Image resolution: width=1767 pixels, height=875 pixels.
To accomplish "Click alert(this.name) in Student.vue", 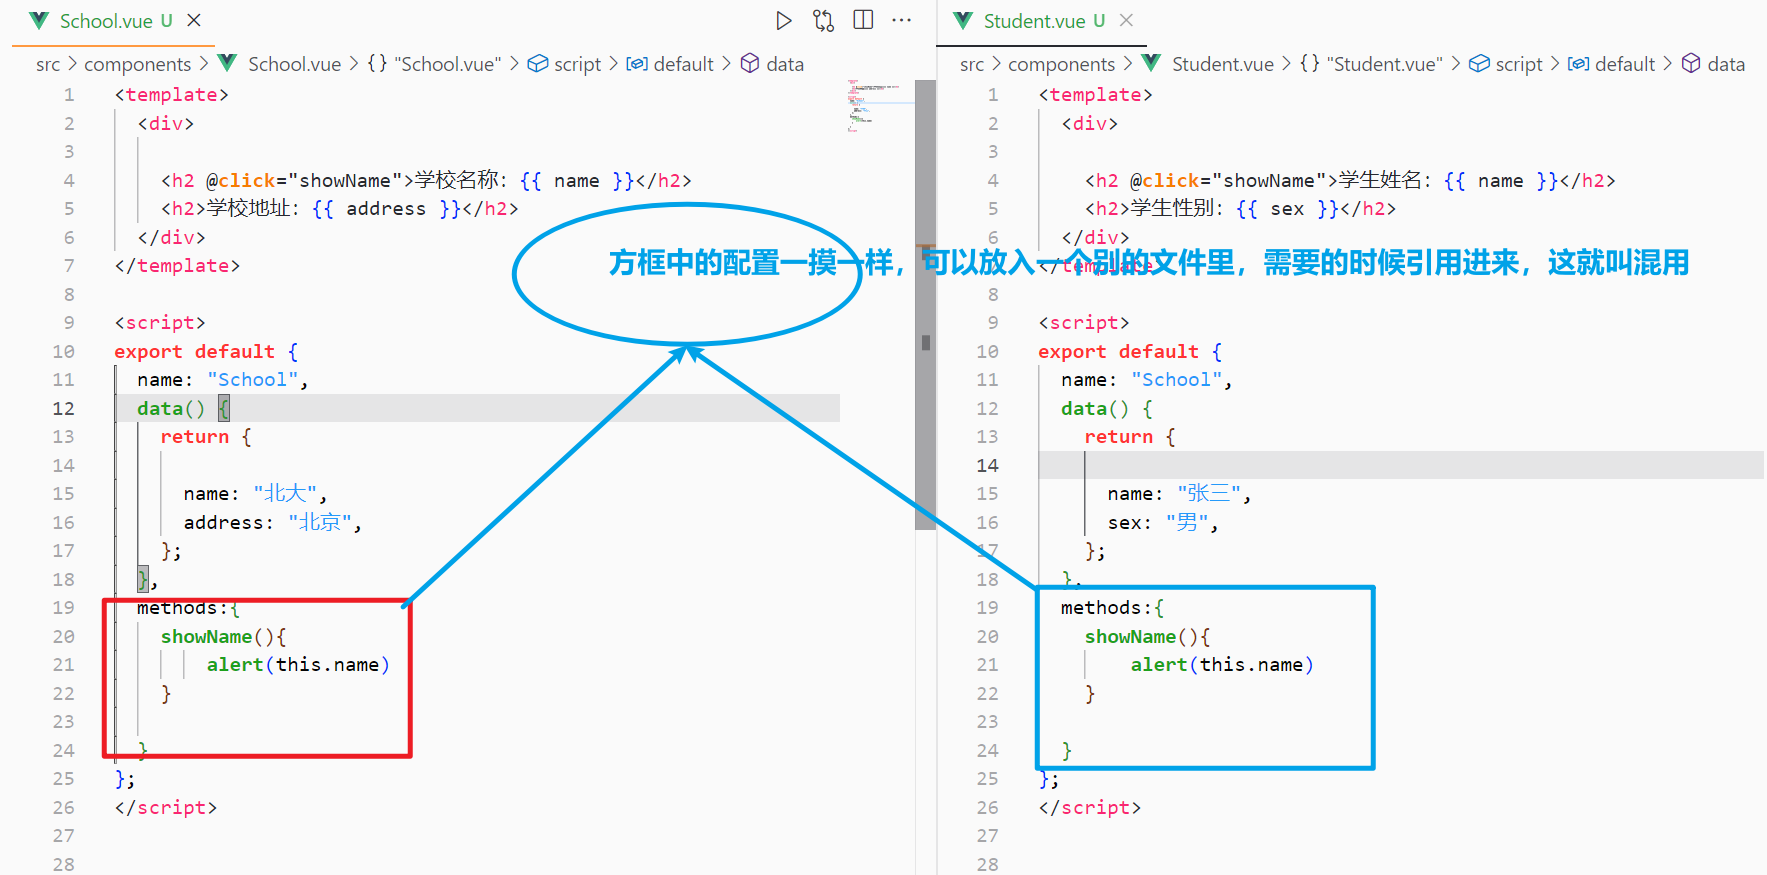I will 1222,665.
